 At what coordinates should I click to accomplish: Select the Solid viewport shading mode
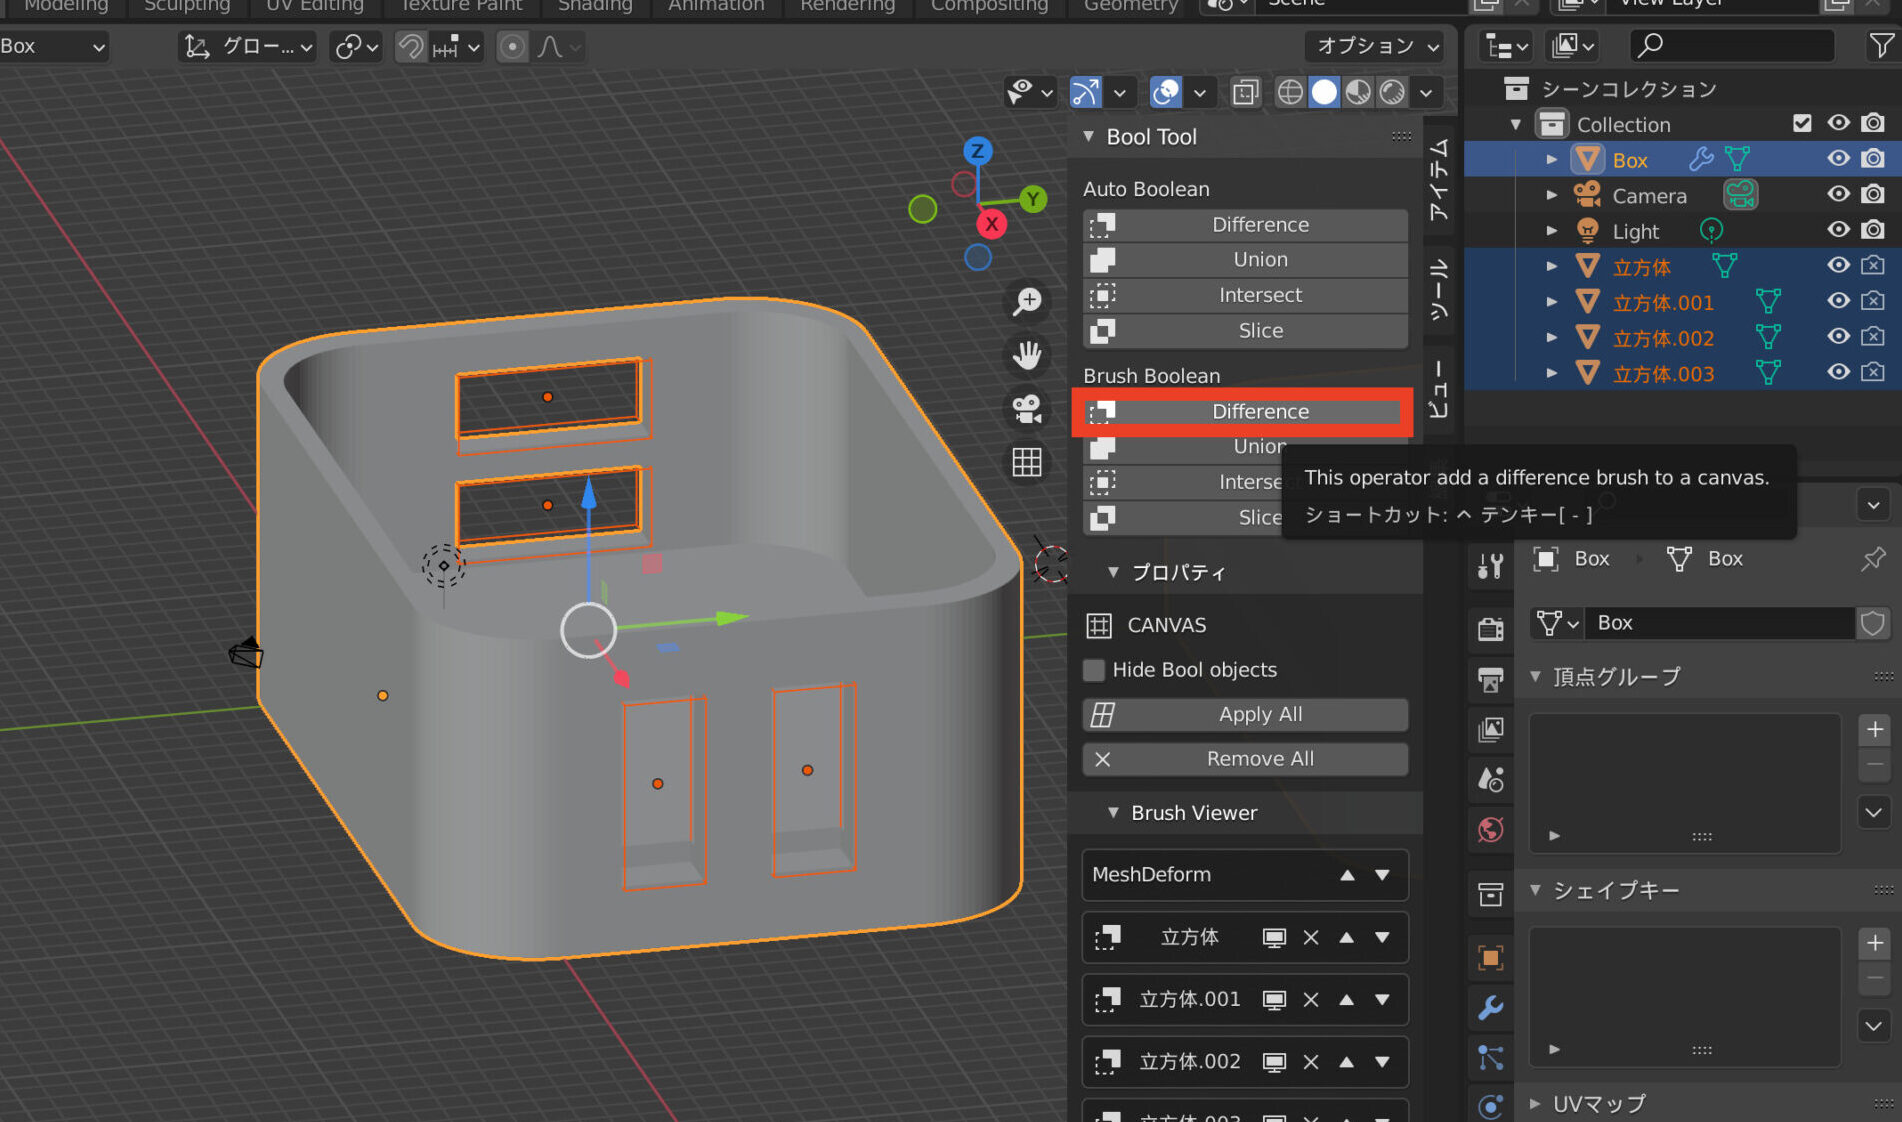click(x=1323, y=92)
